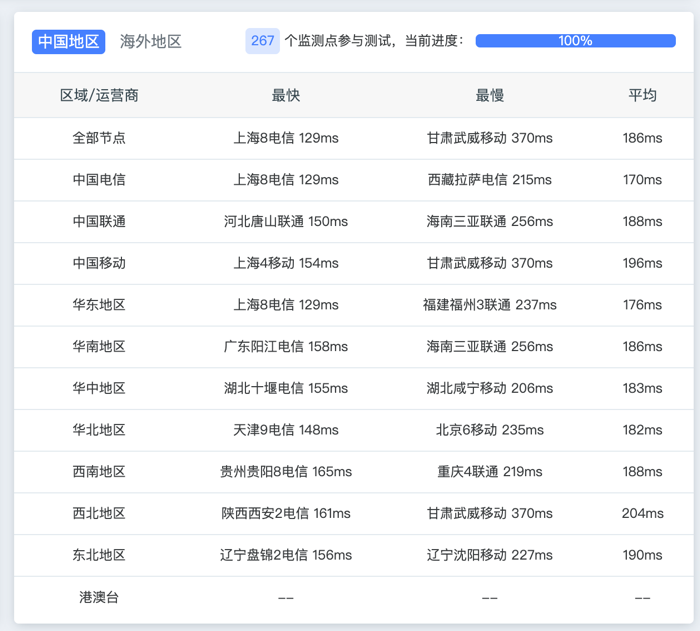Click 甘肃武威移动 370ms in 全部节点 row
The height and width of the screenshot is (631, 700).
pyautogui.click(x=490, y=138)
